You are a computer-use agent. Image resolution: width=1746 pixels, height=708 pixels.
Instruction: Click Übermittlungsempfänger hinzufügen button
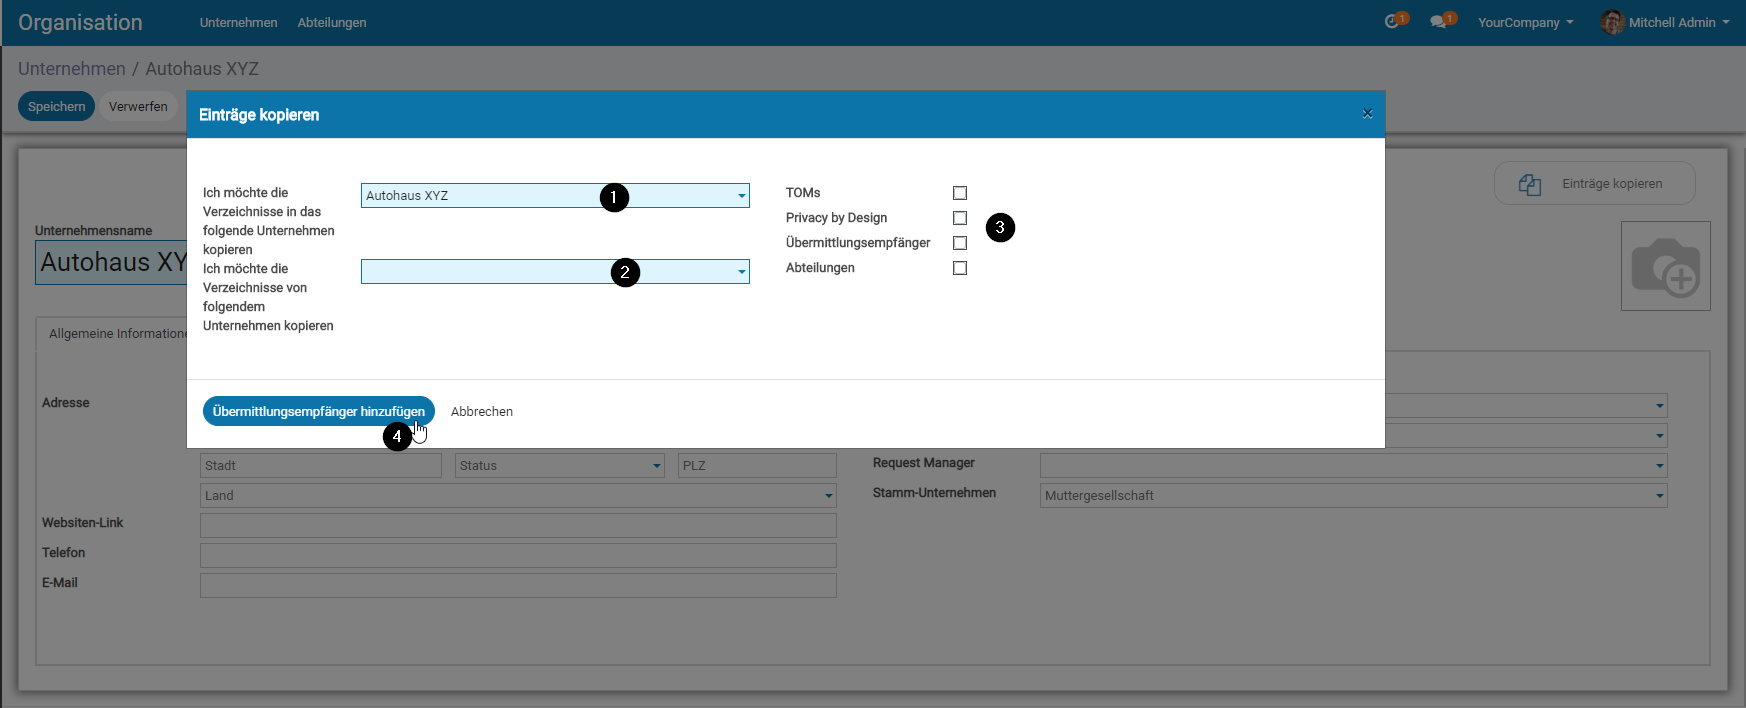(x=318, y=411)
